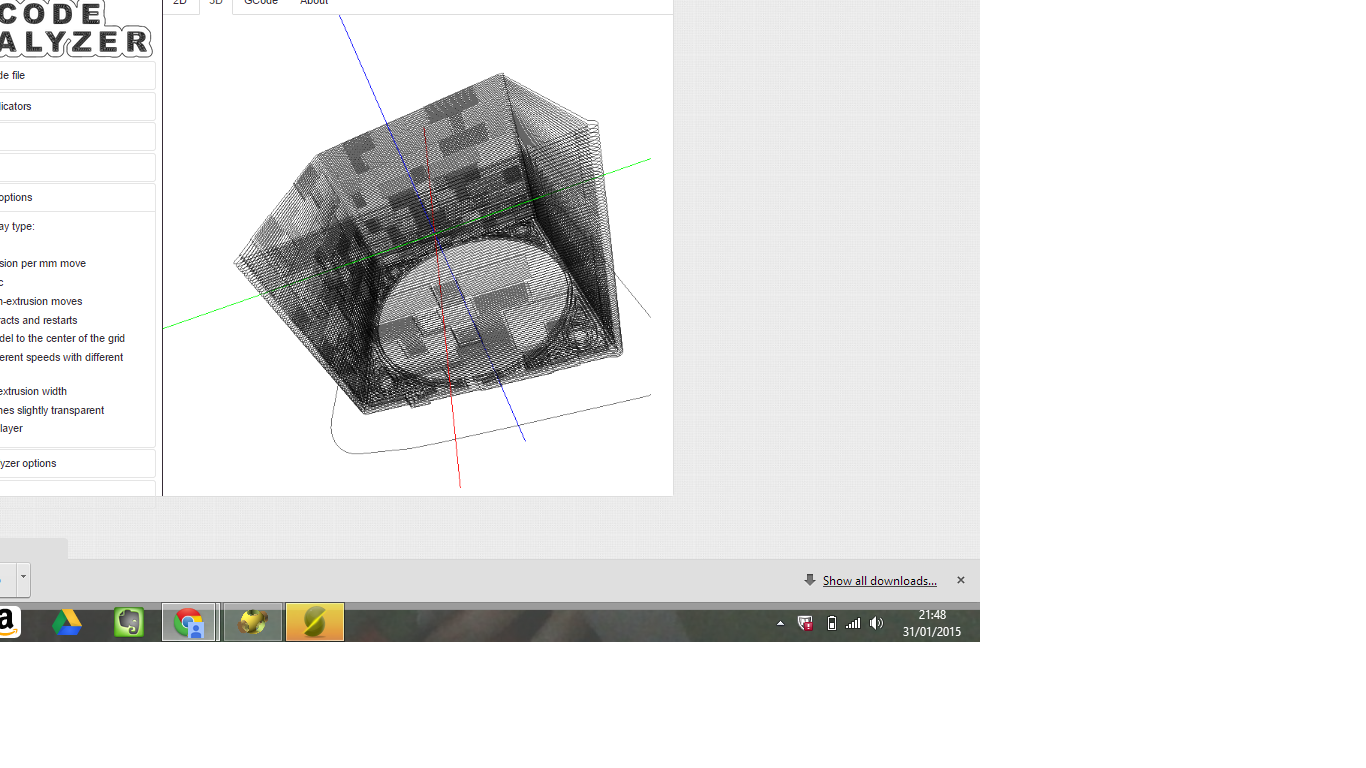This screenshot has width=1366, height=768.
Task: Click the 'del to the center of the grid' label
Action: [x=62, y=338]
